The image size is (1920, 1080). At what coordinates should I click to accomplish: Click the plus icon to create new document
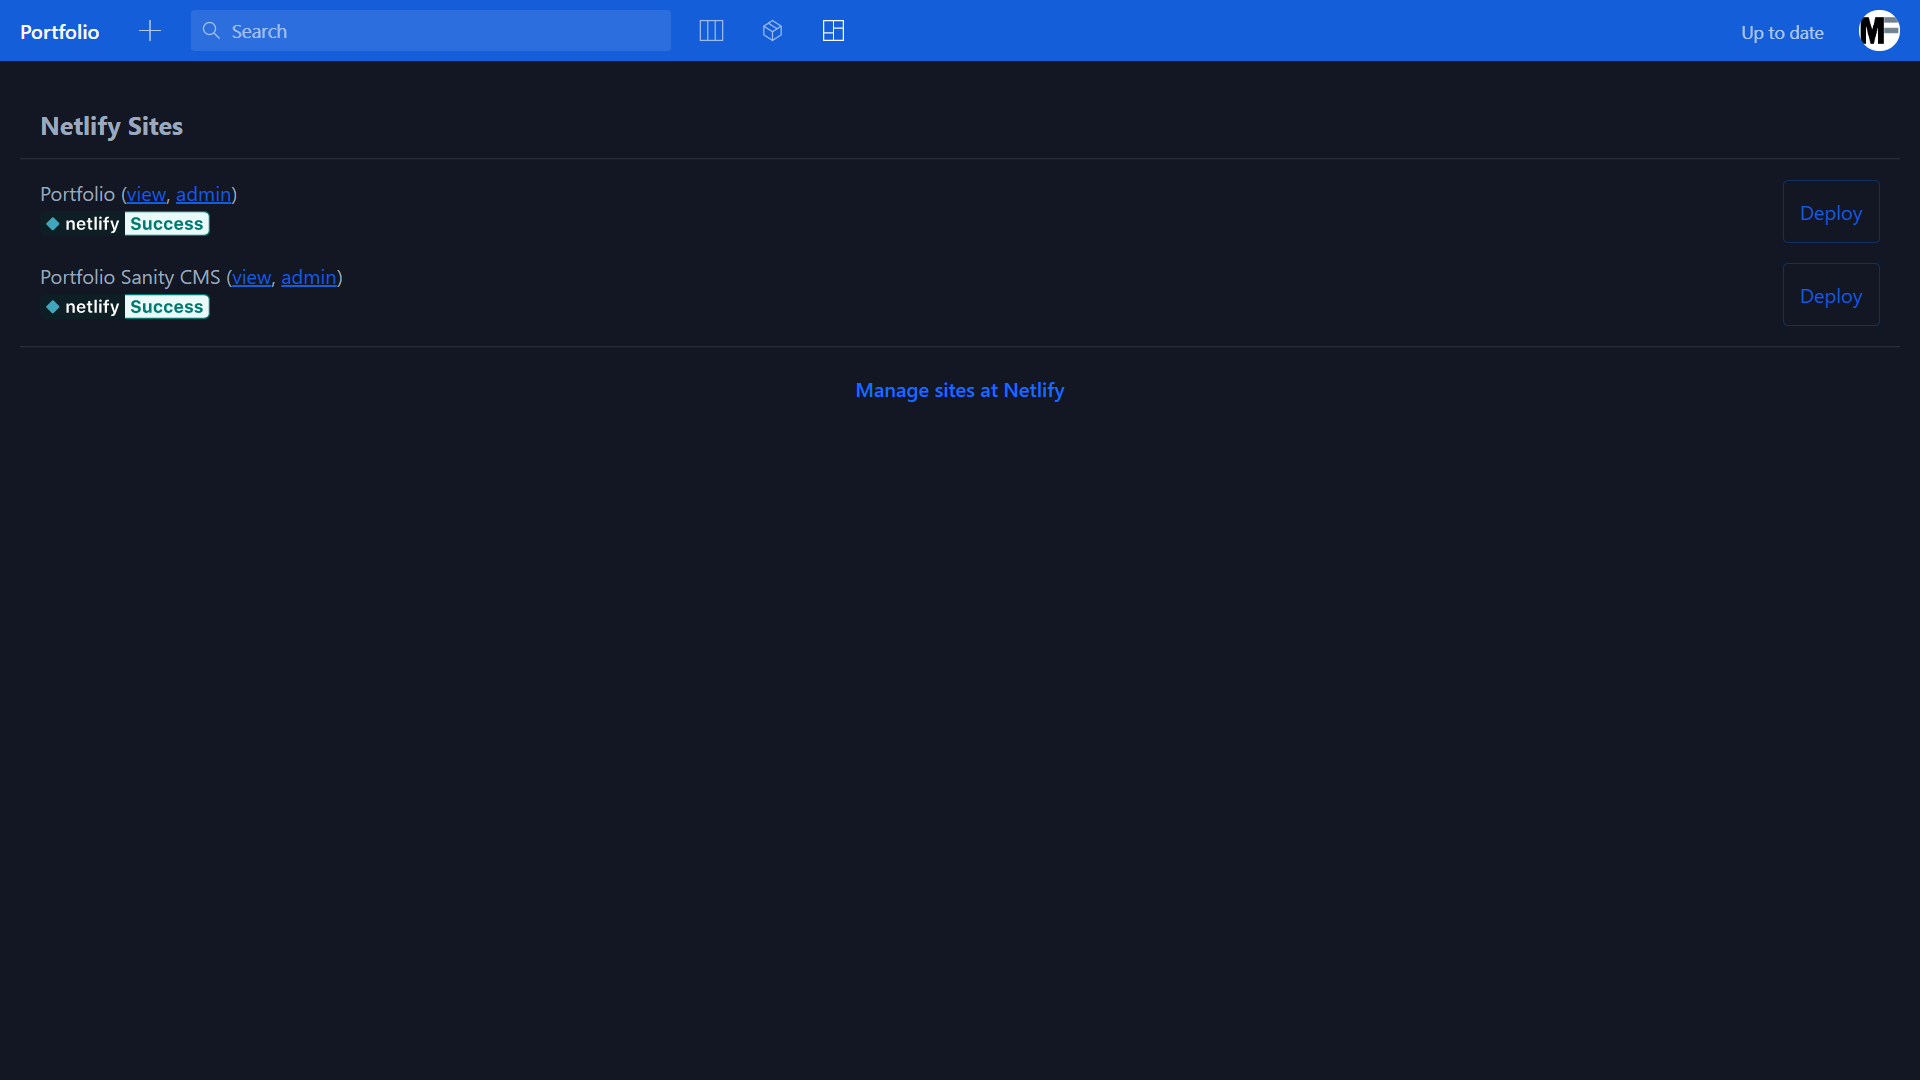click(x=150, y=31)
